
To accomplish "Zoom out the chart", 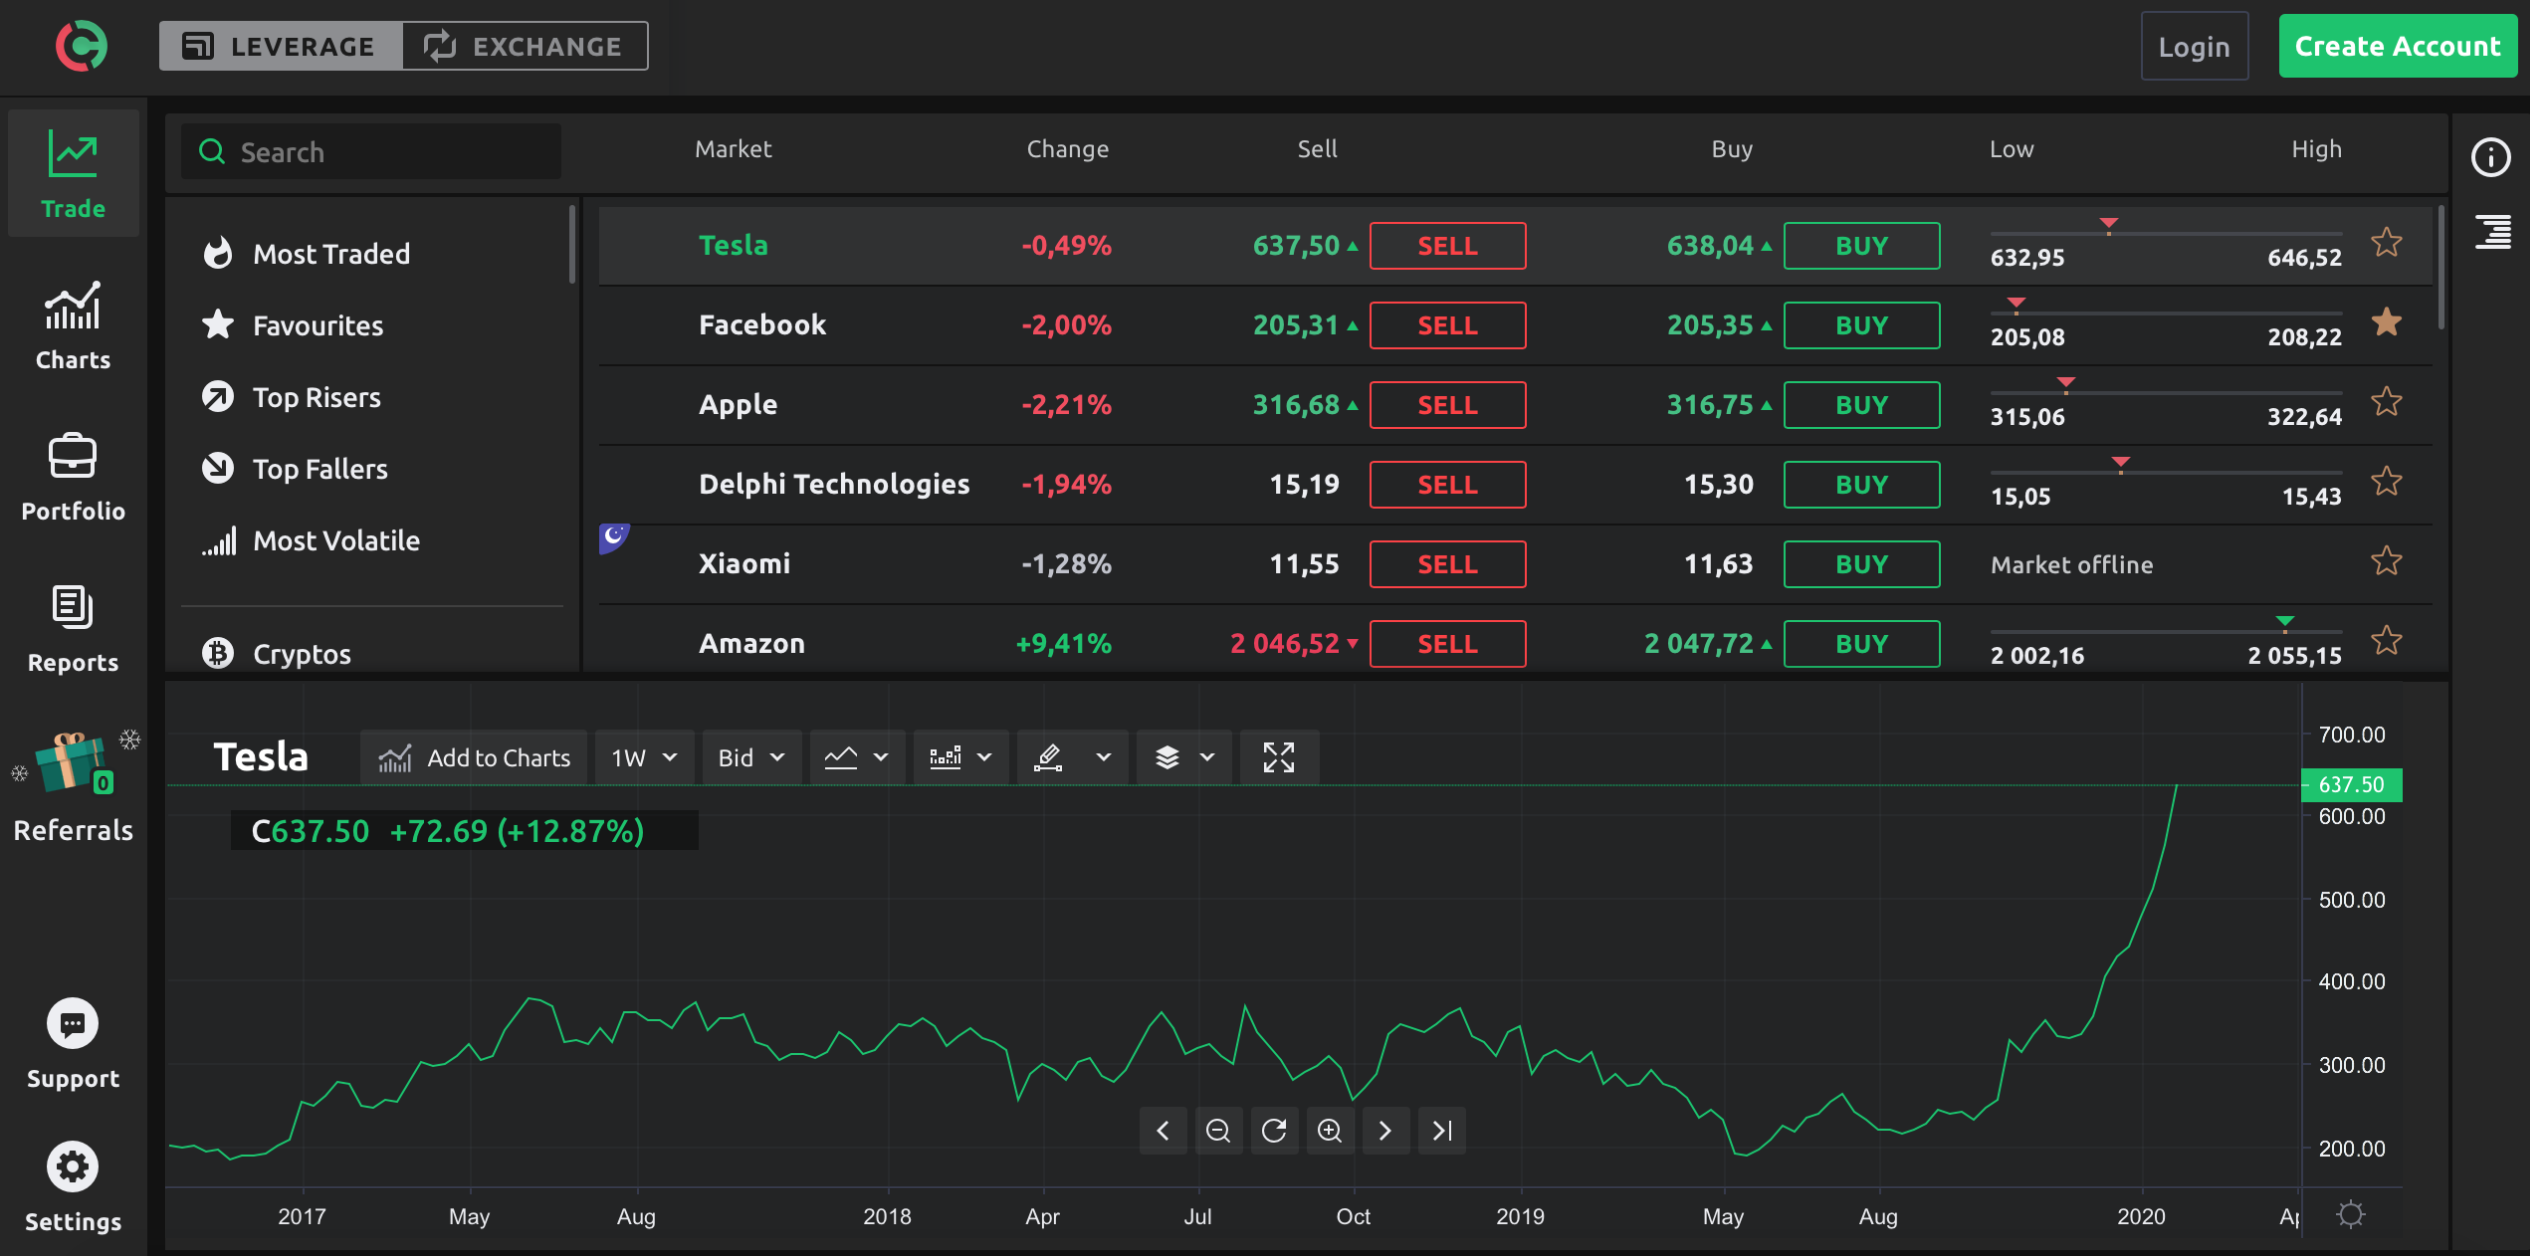I will pos(1218,1131).
